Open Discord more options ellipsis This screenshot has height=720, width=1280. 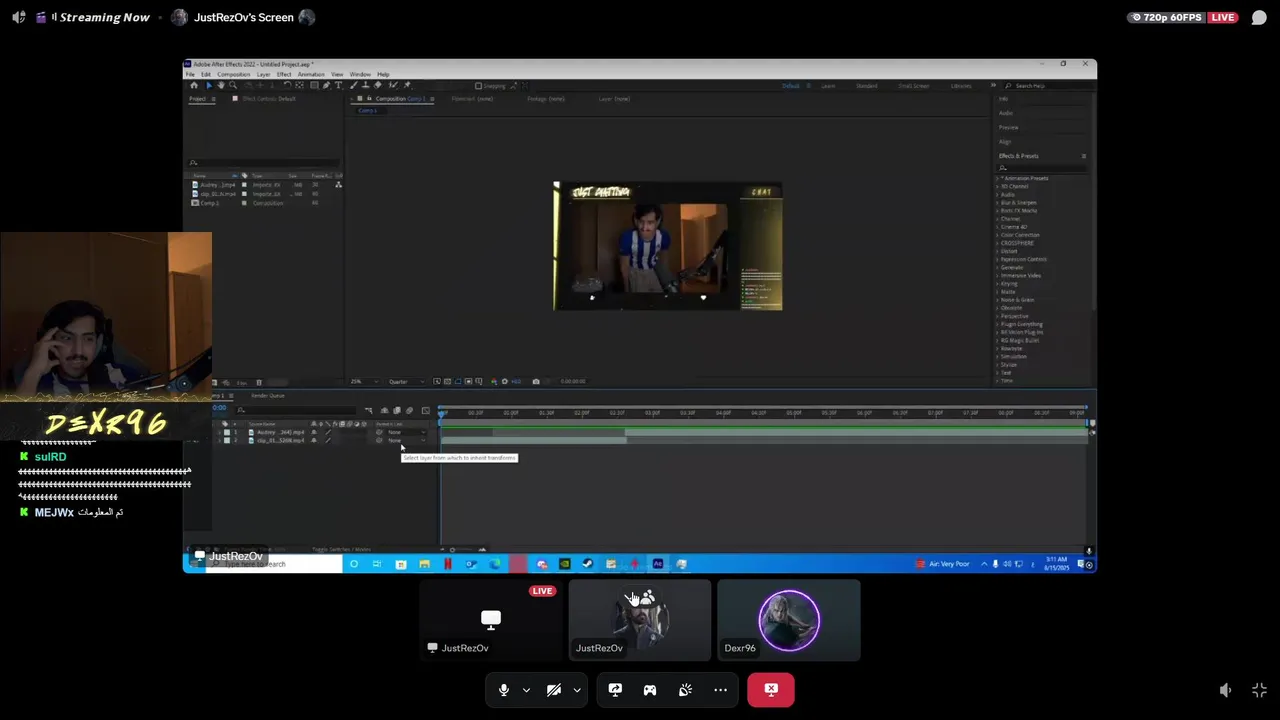click(720, 690)
